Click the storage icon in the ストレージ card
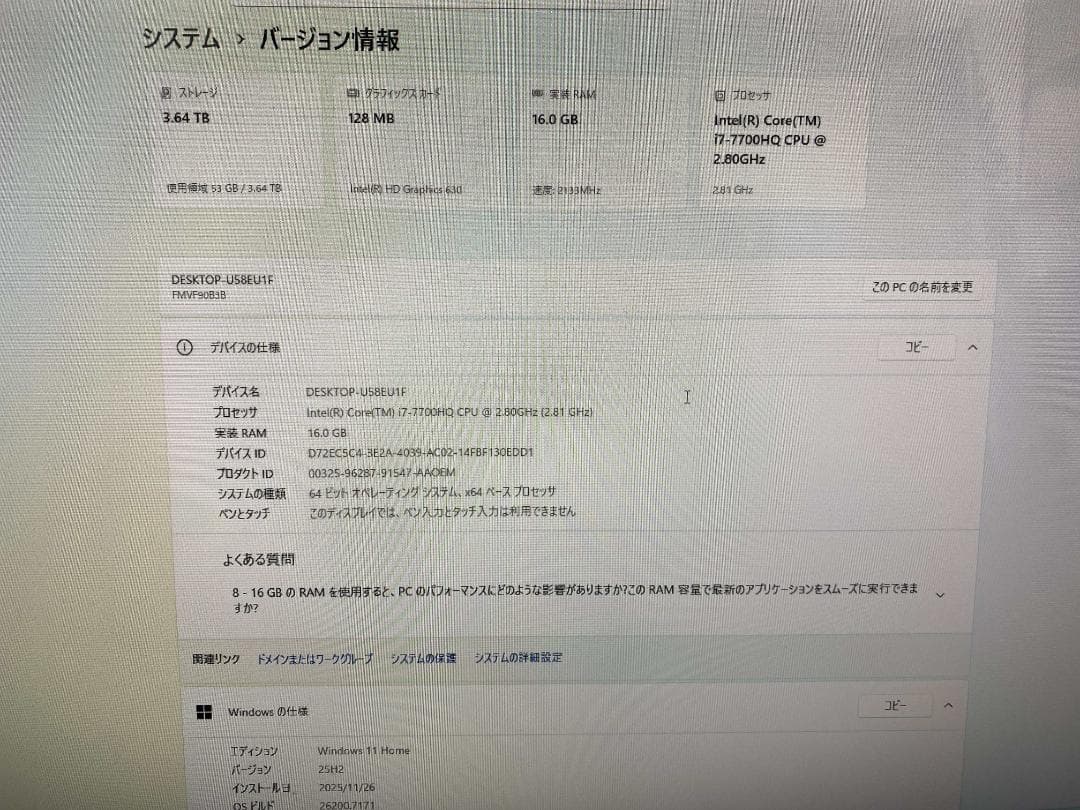This screenshot has height=810, width=1080. (x=167, y=92)
